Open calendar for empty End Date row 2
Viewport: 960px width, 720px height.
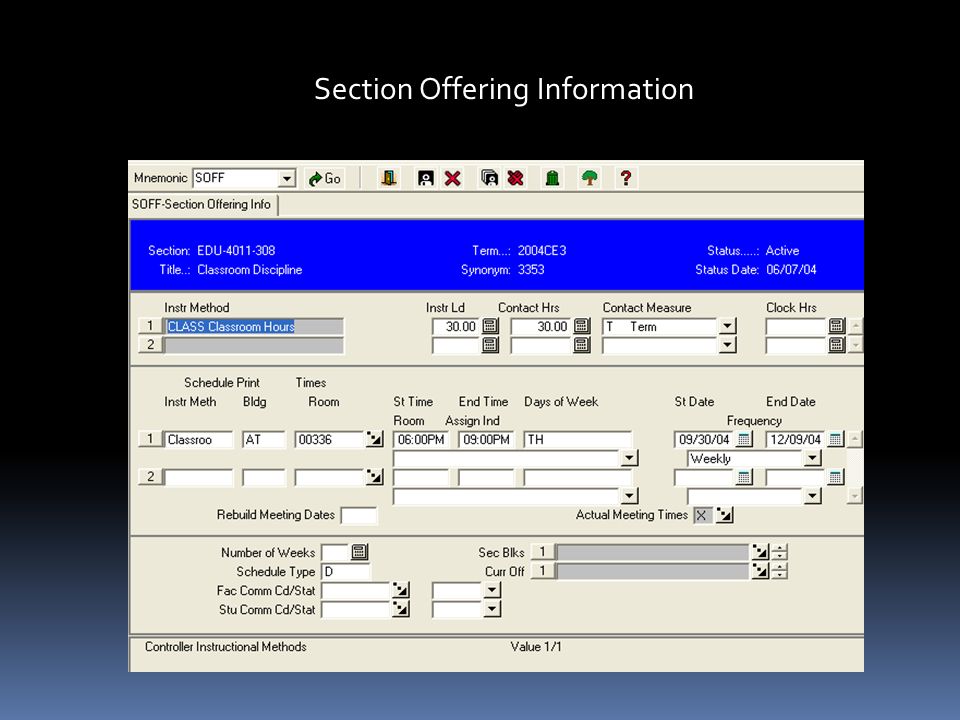coord(835,477)
